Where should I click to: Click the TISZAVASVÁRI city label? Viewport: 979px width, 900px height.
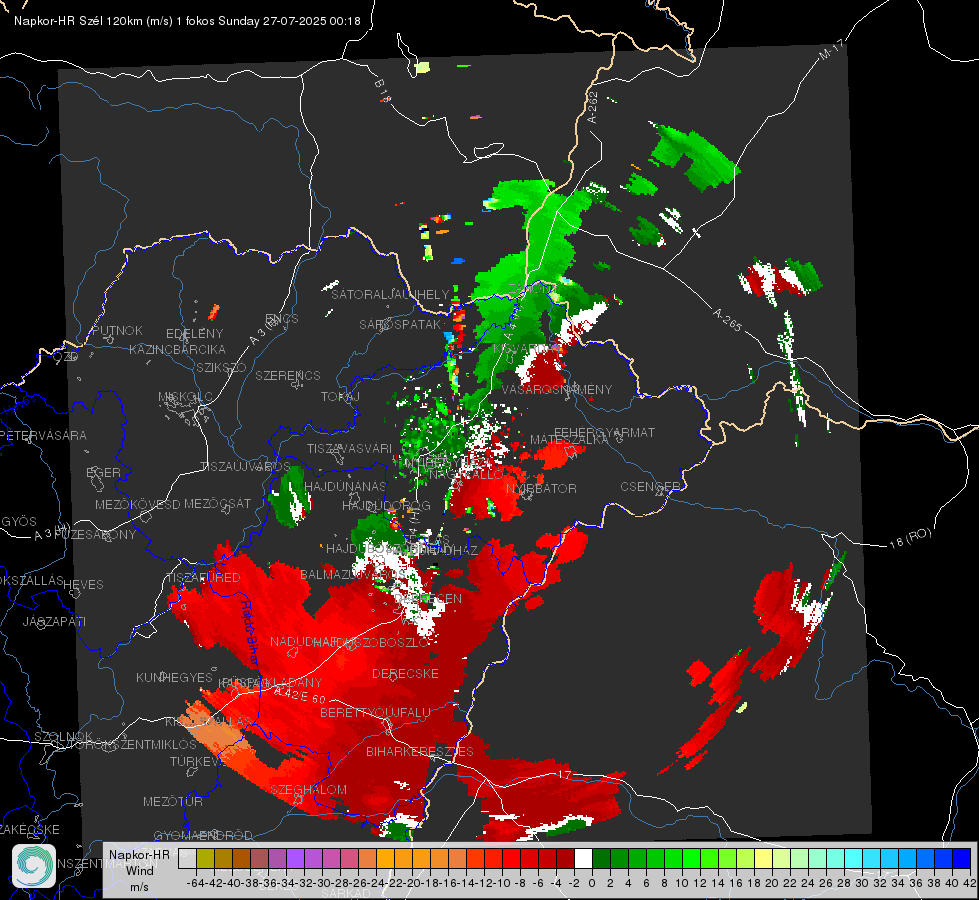tap(350, 448)
